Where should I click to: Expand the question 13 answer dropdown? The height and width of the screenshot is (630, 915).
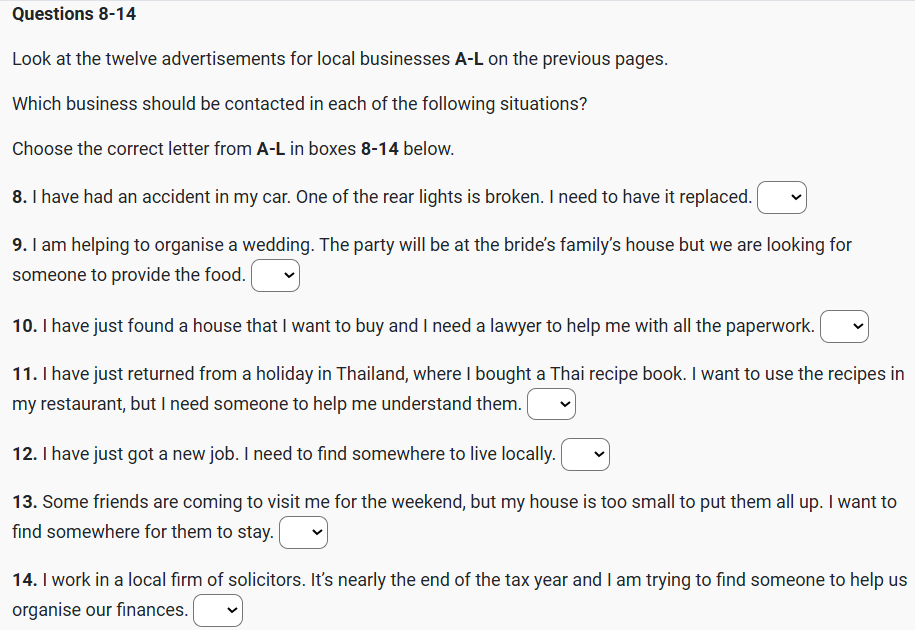pos(303,533)
